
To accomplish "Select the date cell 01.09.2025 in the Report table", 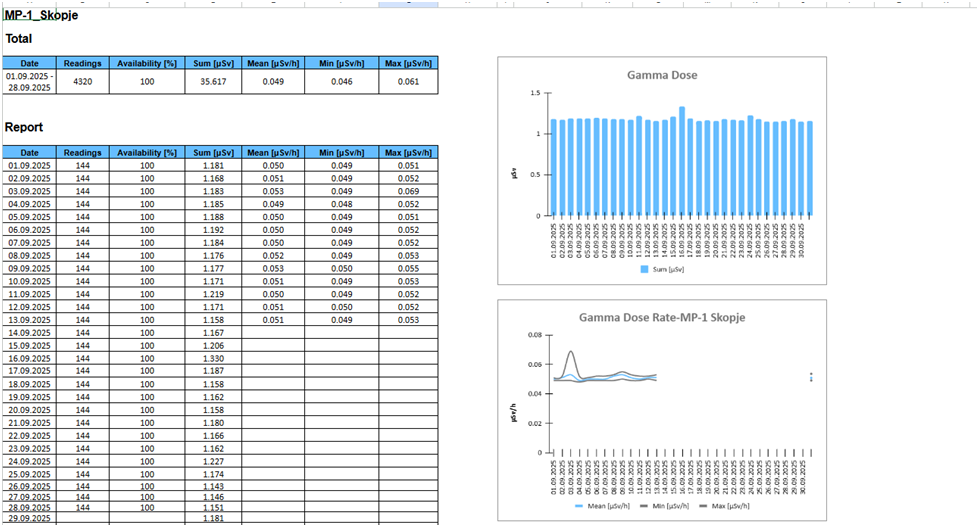I will tap(29, 165).
